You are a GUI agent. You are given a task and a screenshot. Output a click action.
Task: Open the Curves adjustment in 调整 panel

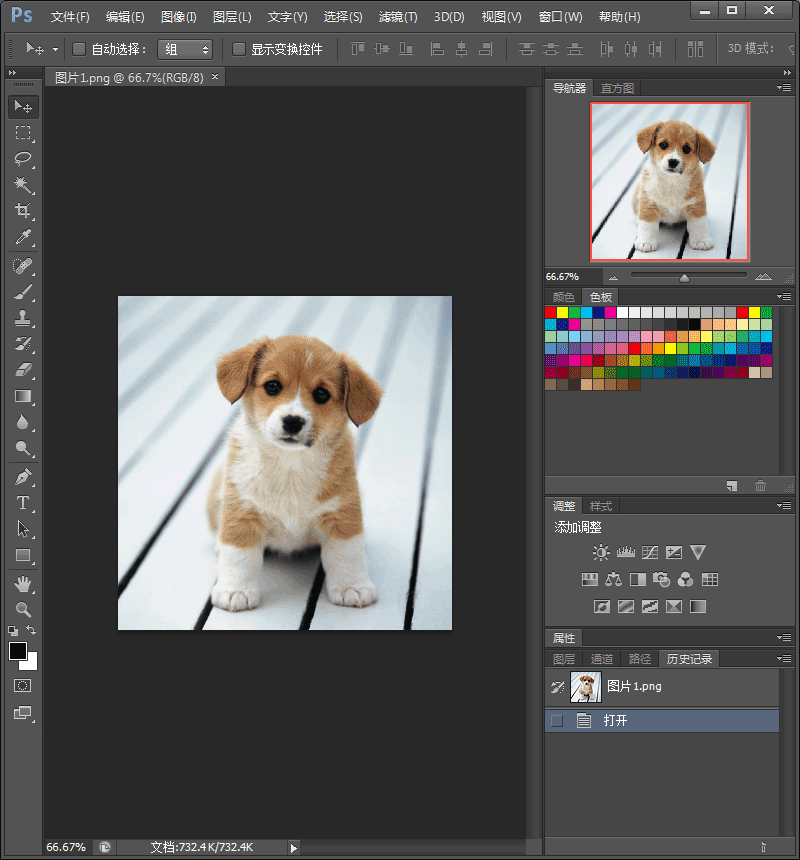(x=650, y=551)
